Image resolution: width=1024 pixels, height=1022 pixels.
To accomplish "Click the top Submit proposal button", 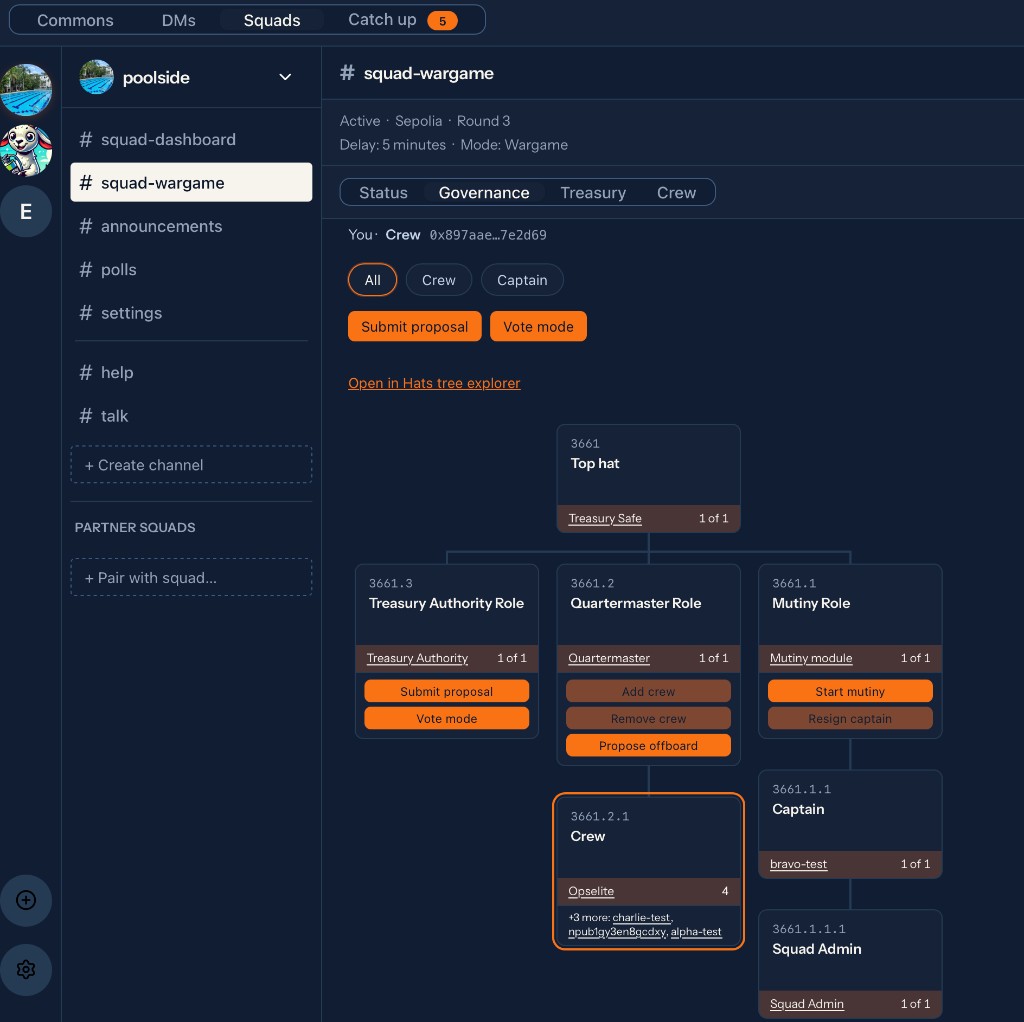I will pyautogui.click(x=414, y=326).
